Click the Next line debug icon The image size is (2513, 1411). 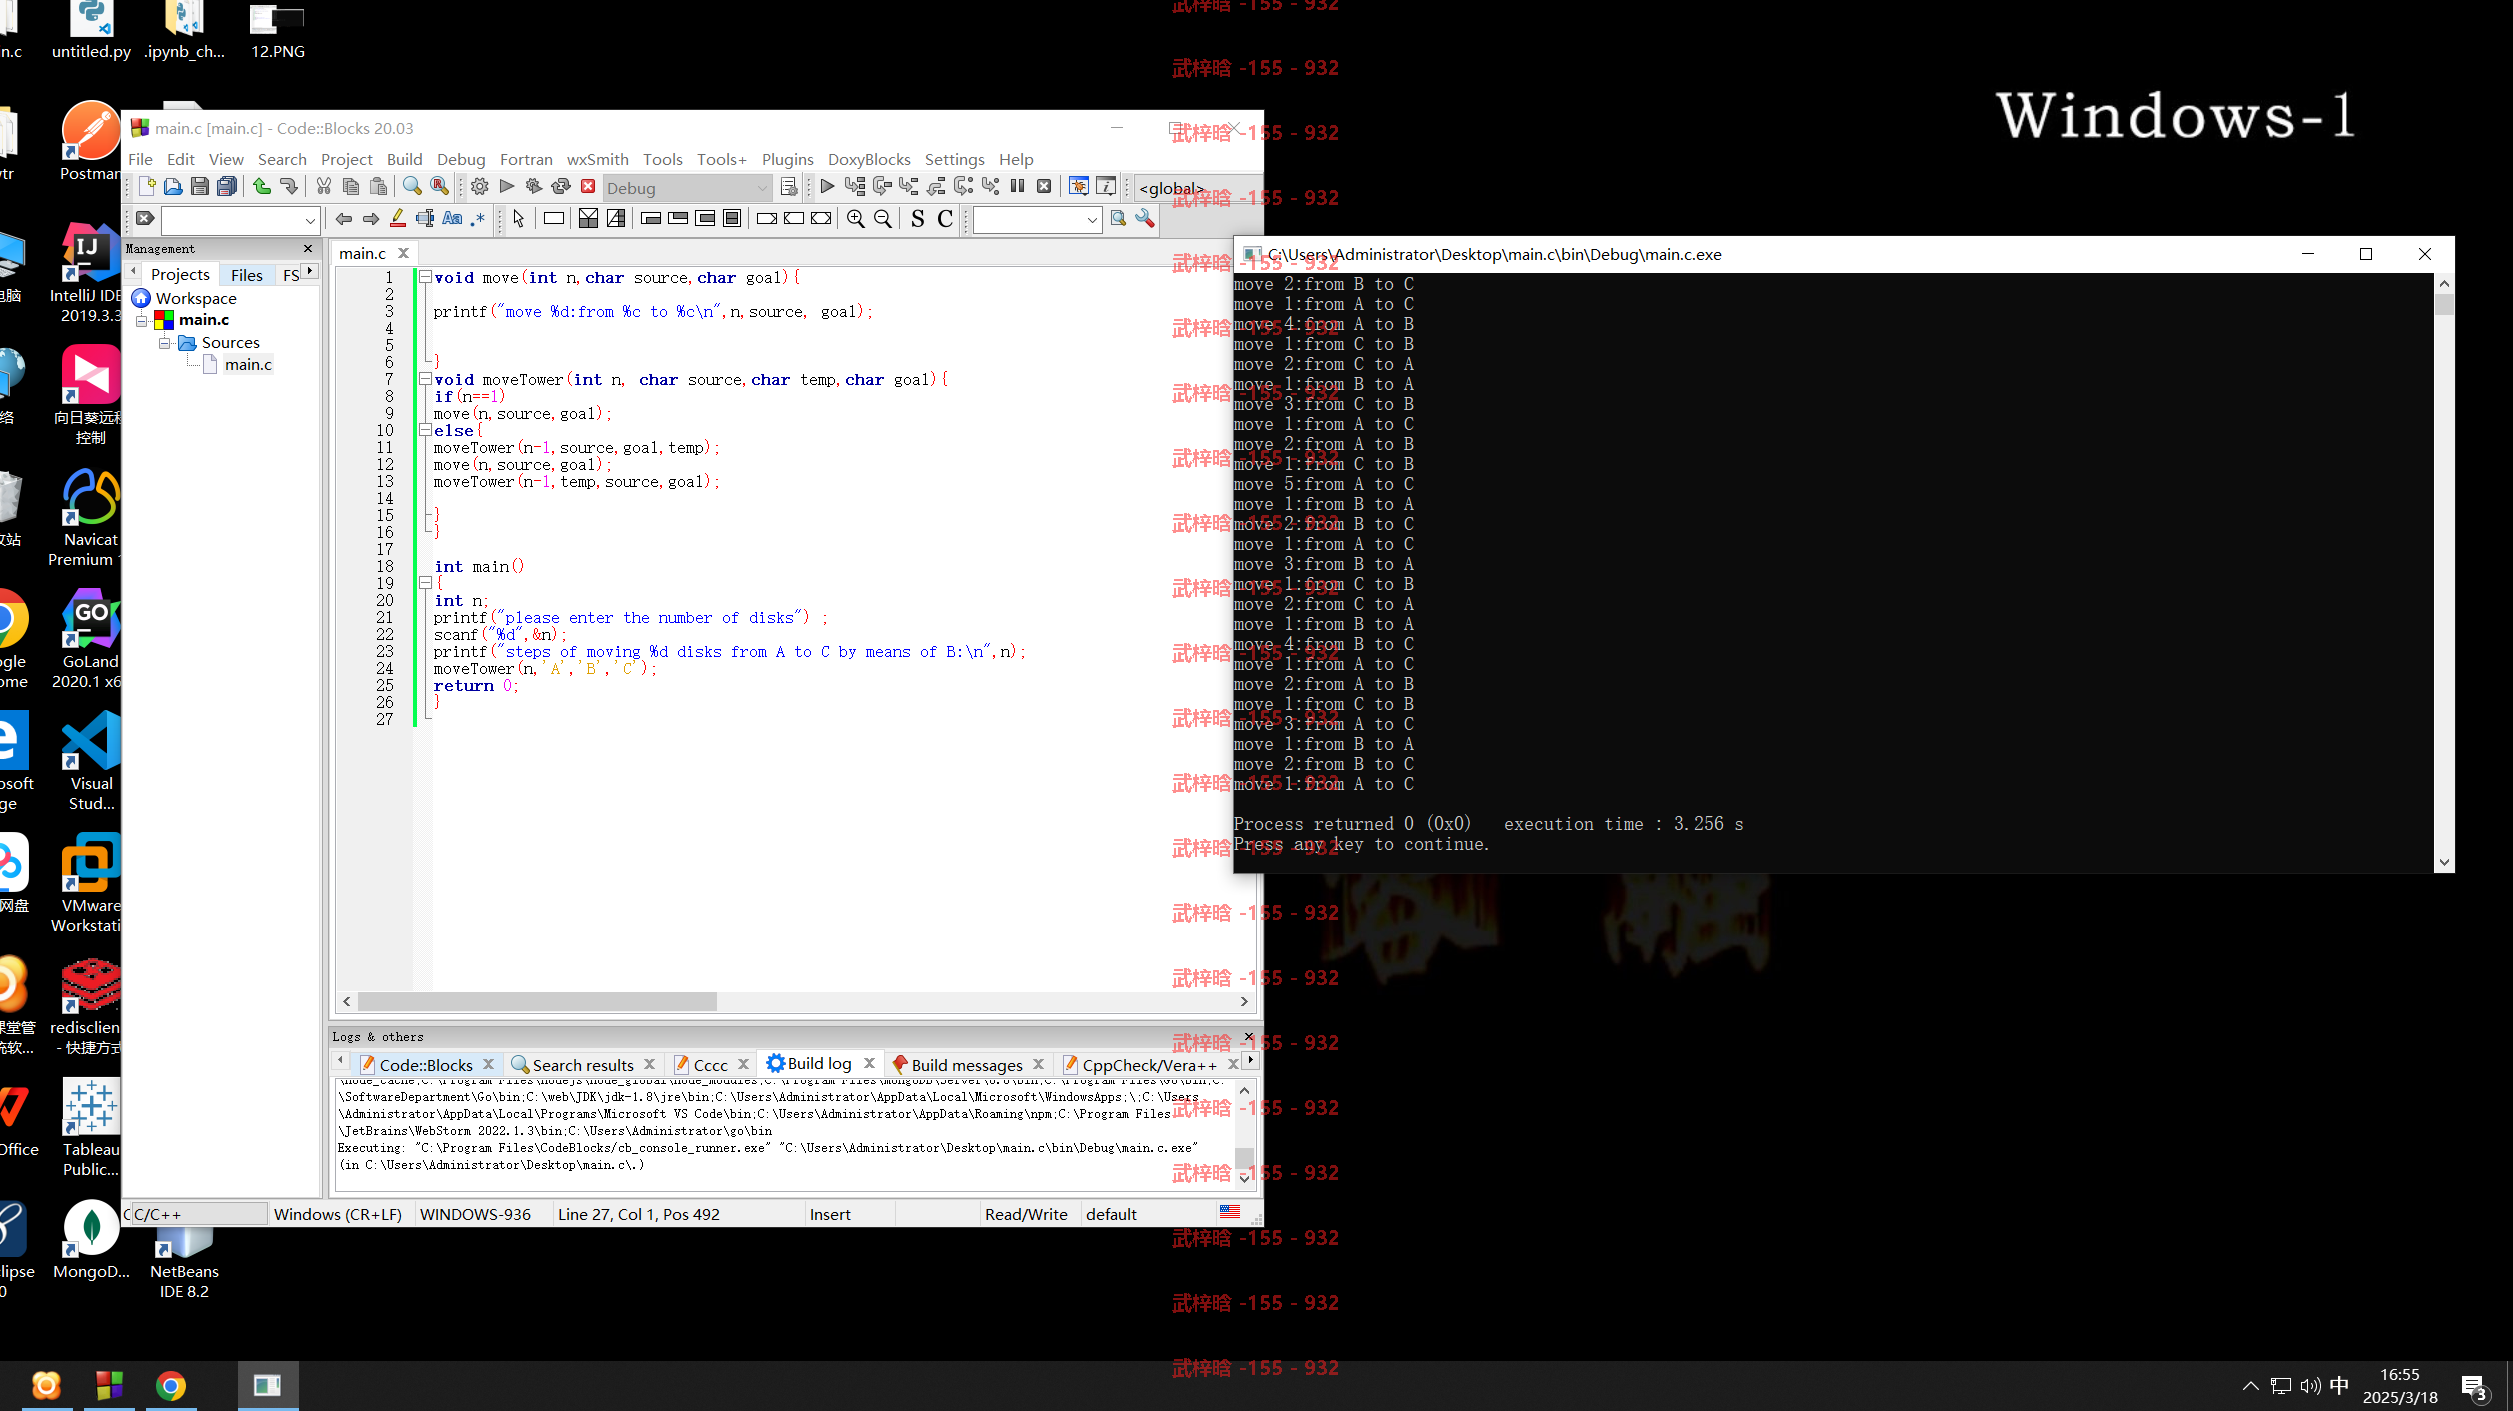(x=882, y=186)
